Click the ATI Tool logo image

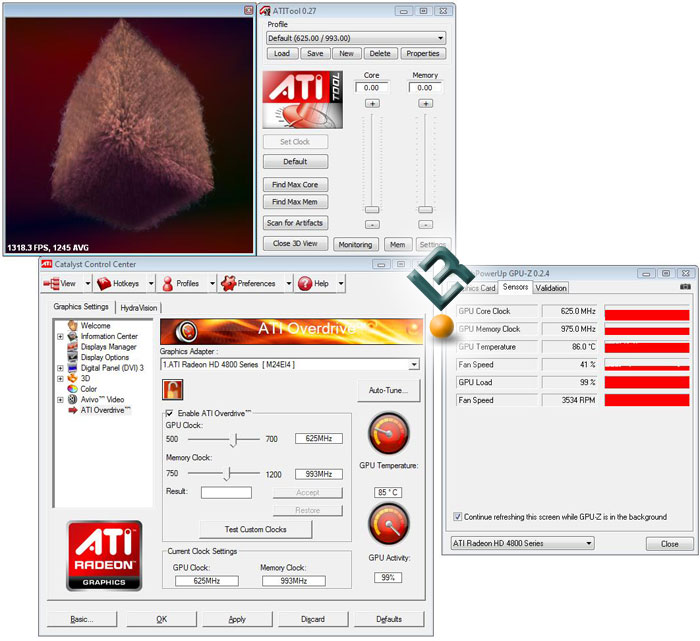302,100
